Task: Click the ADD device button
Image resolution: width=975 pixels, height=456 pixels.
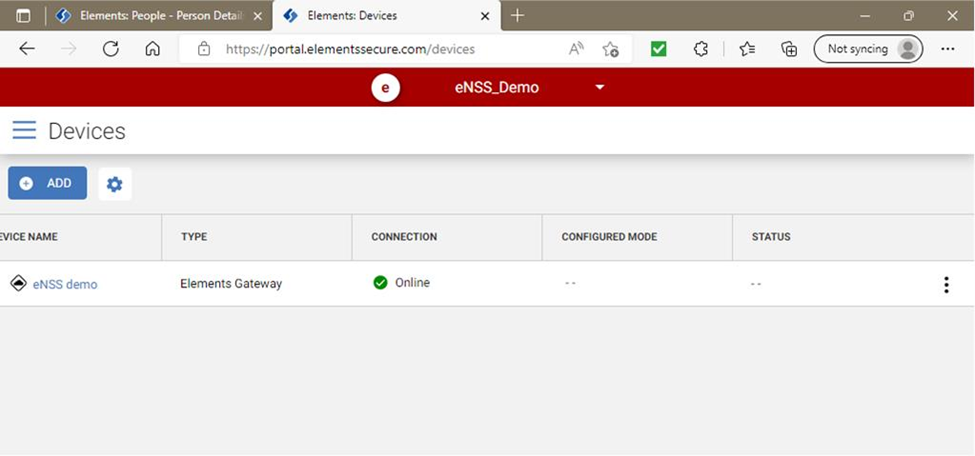Action: [48, 184]
